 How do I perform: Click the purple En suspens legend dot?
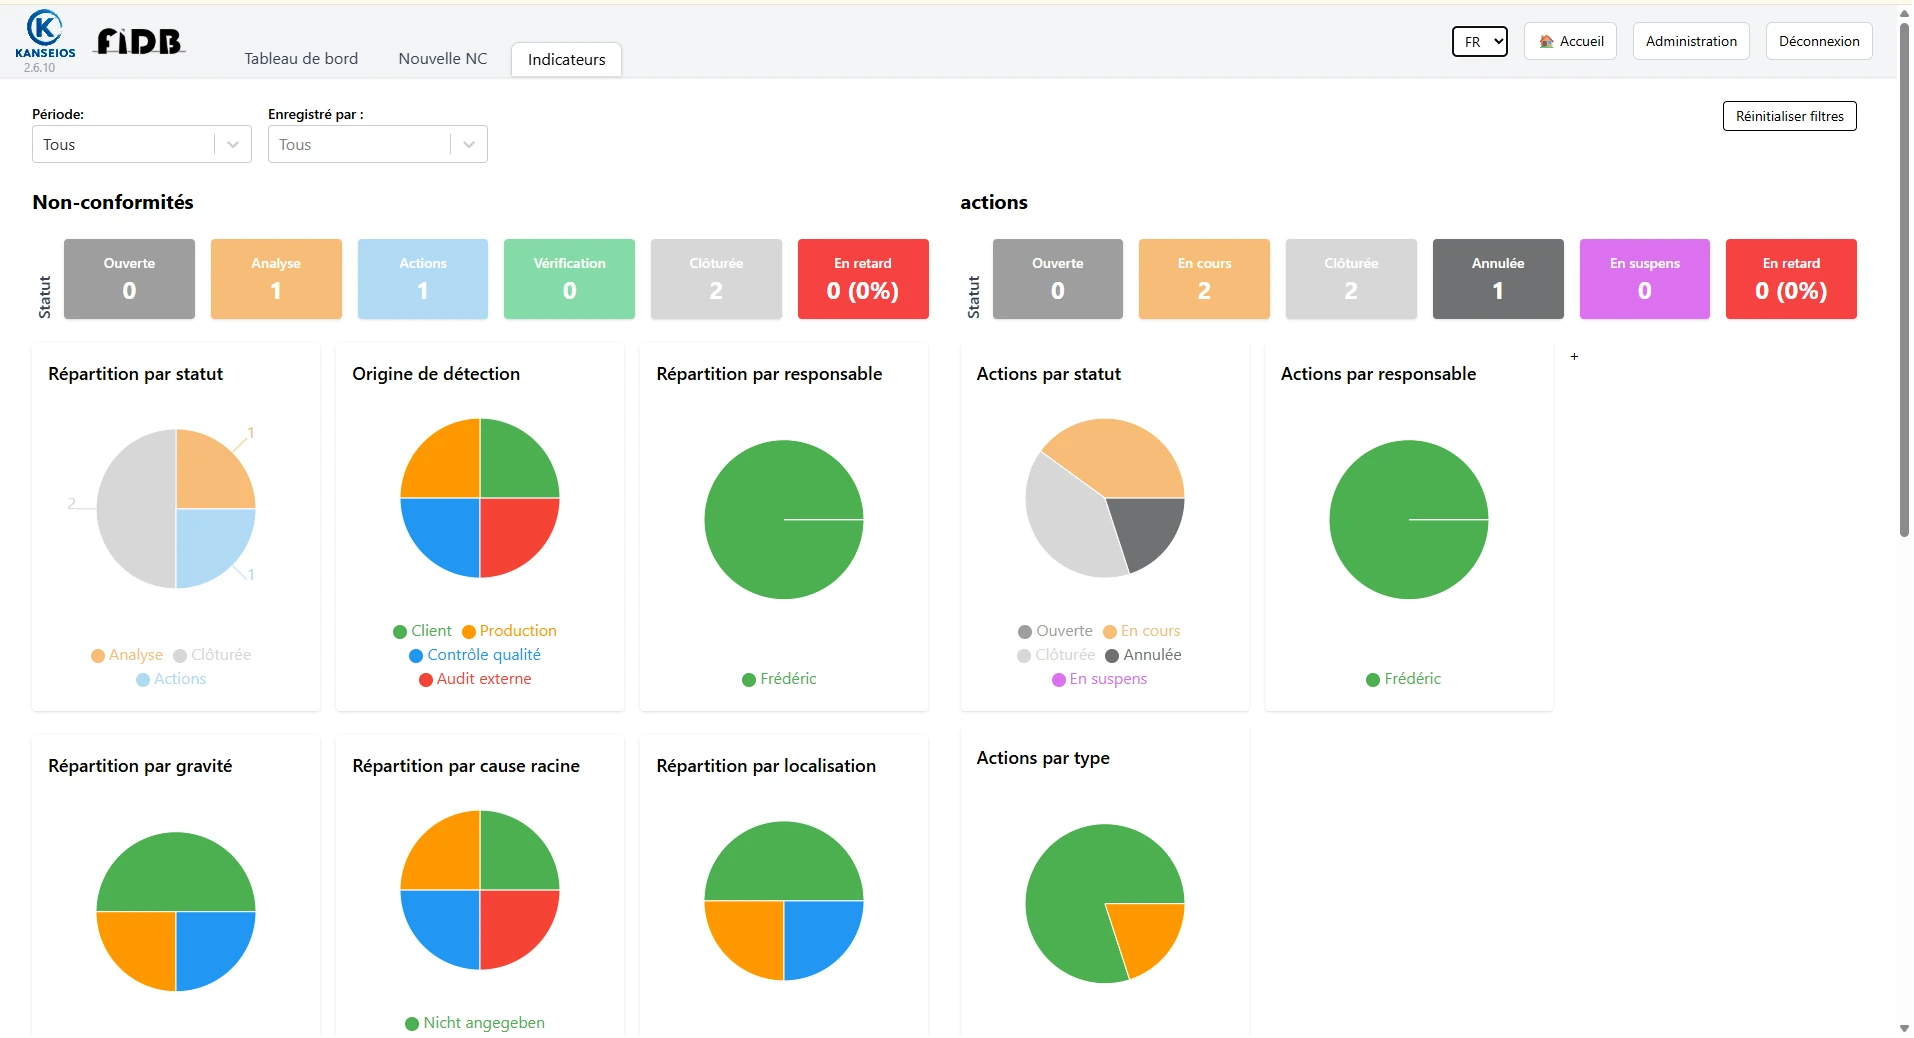[1058, 680]
